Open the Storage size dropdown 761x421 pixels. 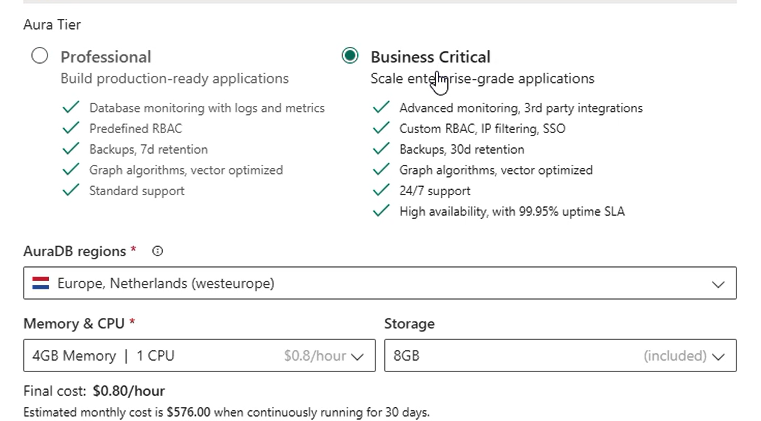tap(561, 355)
